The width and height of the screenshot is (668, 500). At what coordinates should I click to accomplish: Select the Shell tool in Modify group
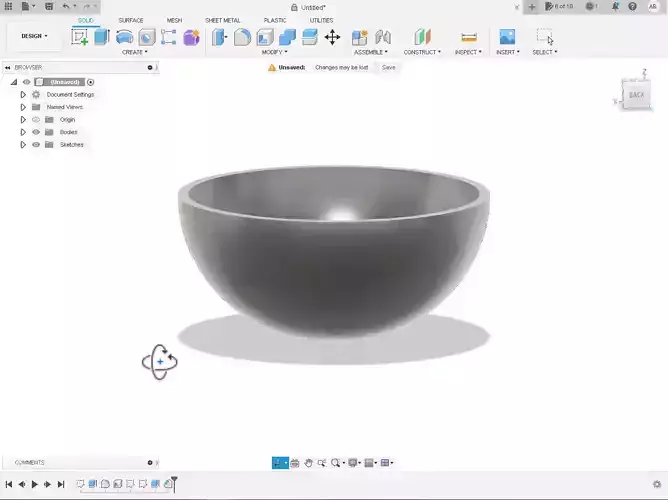[265, 37]
